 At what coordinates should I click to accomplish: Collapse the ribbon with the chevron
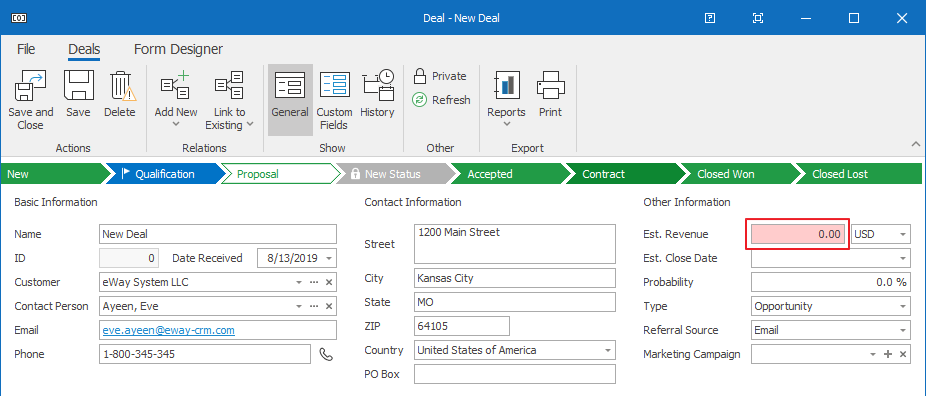[916, 144]
